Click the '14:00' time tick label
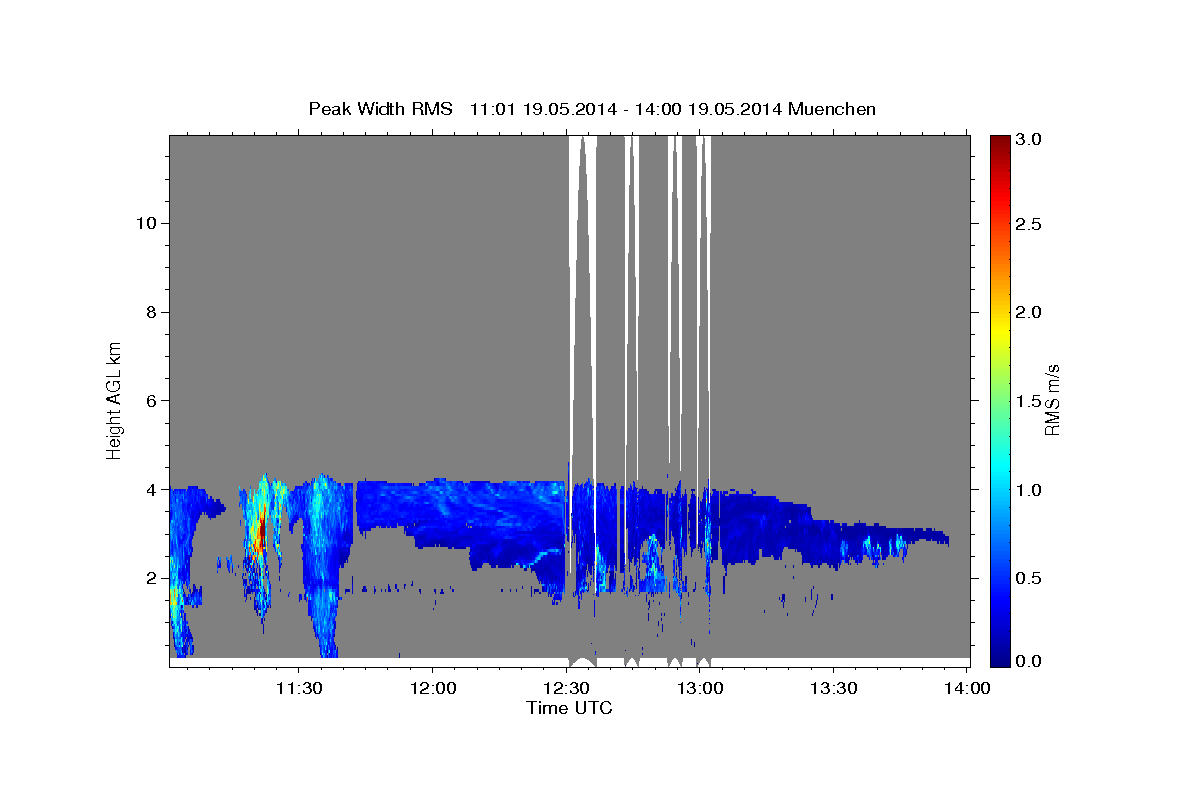 pos(967,688)
